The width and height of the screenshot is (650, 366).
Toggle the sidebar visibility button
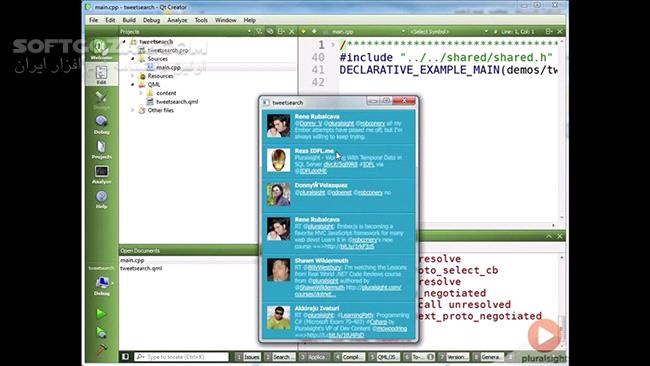coord(125,356)
